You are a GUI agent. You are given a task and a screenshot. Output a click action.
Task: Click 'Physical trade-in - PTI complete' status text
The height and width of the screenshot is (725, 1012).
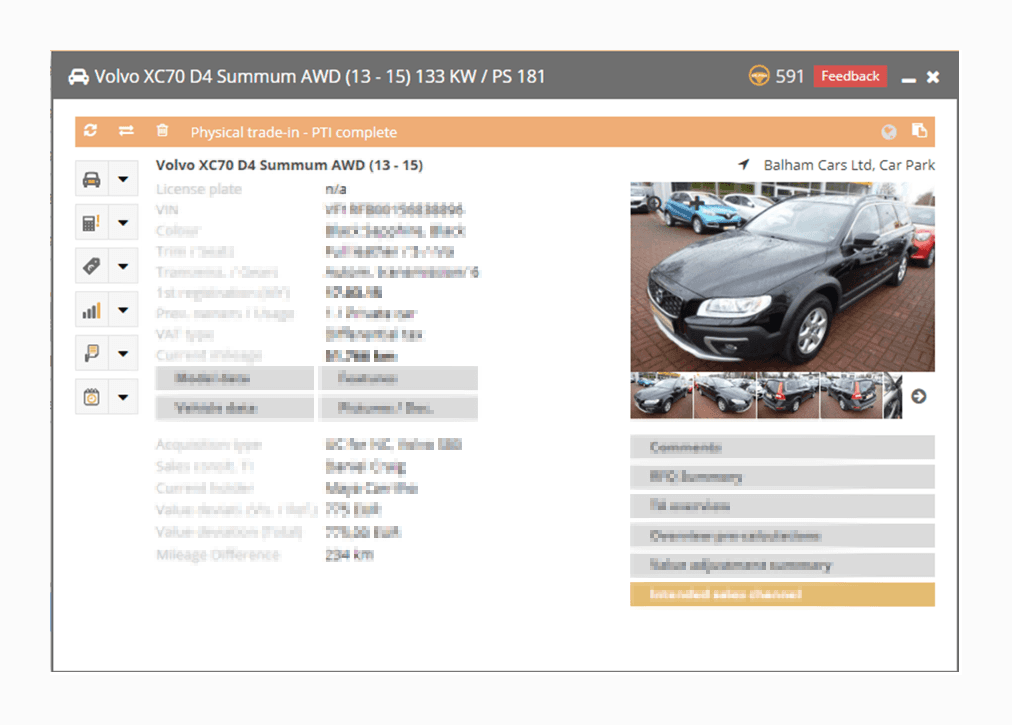(294, 132)
